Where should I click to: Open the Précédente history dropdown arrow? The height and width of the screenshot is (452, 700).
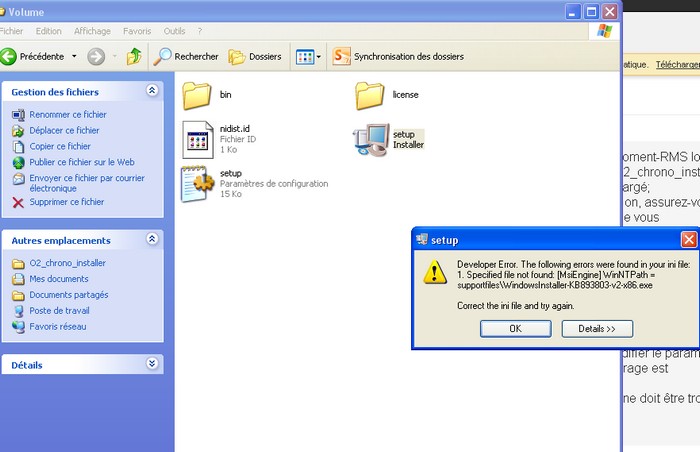pyautogui.click(x=72, y=57)
